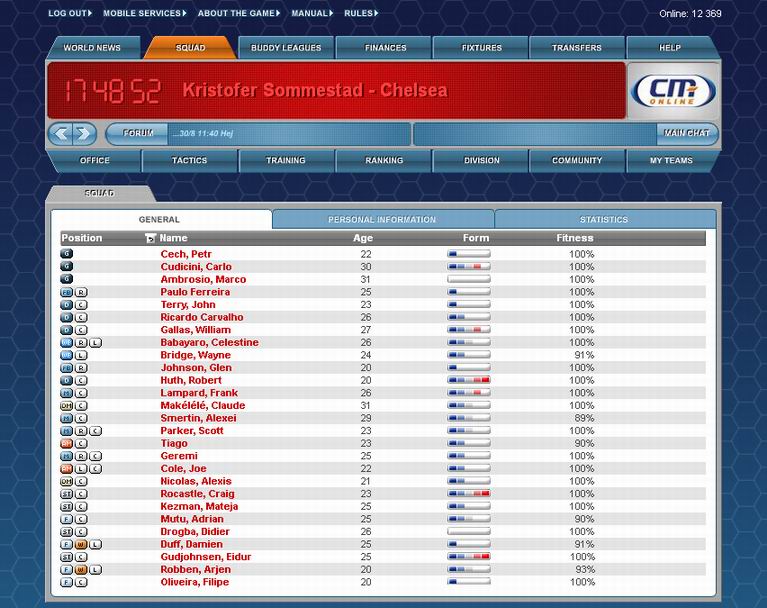Go to the Finances tab

[x=385, y=48]
